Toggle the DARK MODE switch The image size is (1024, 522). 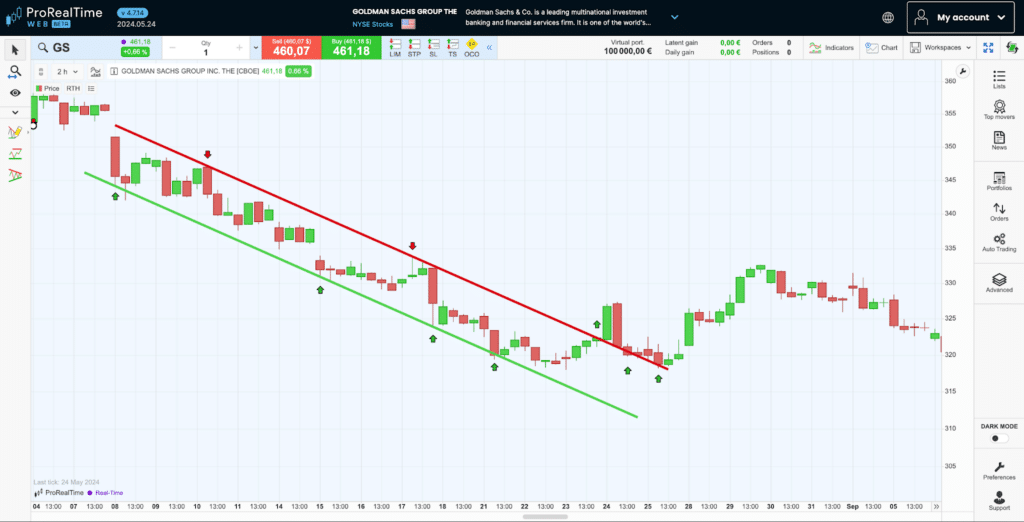coord(999,438)
